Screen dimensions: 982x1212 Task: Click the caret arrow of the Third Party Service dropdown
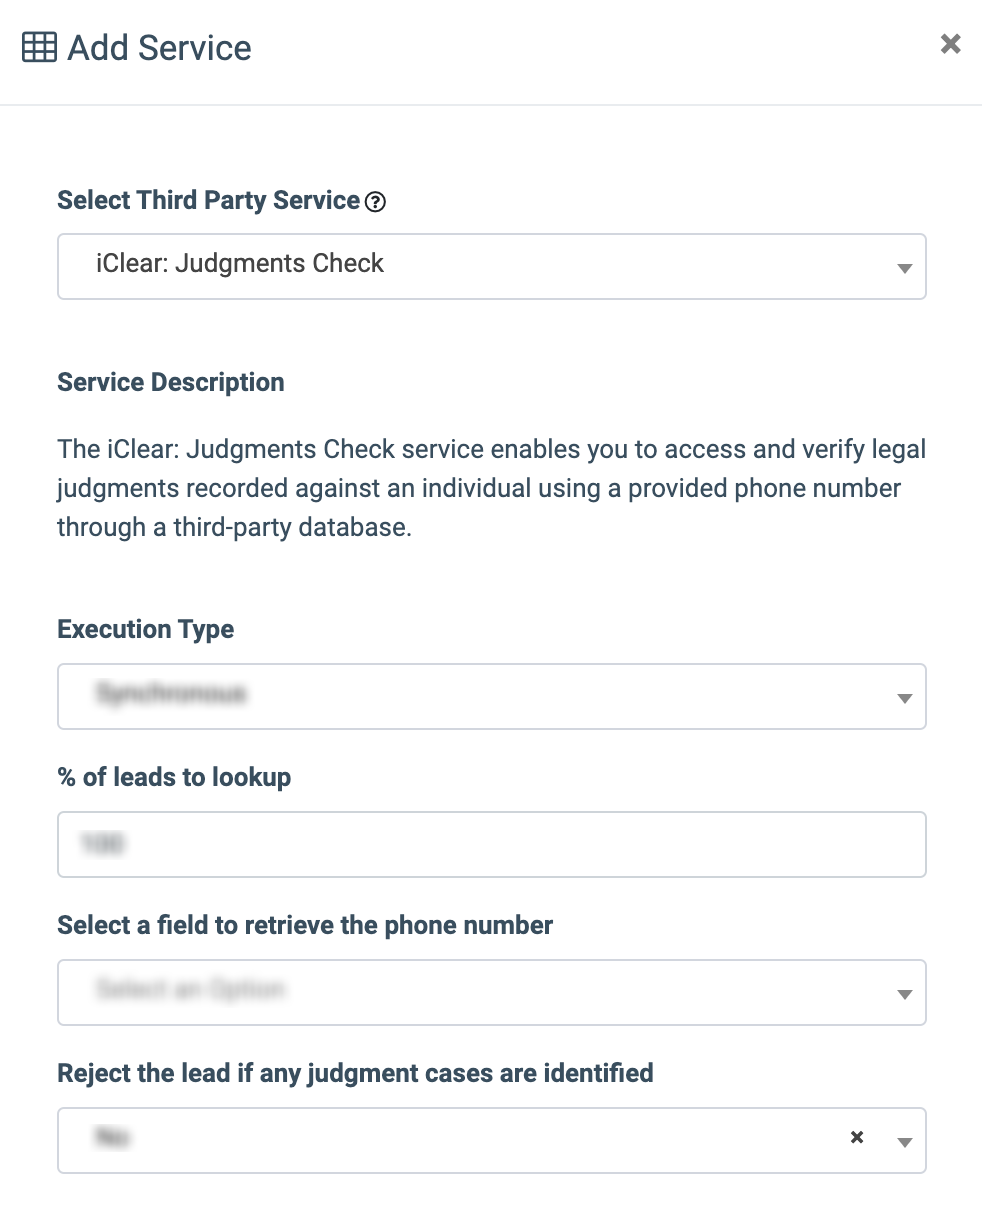point(904,269)
